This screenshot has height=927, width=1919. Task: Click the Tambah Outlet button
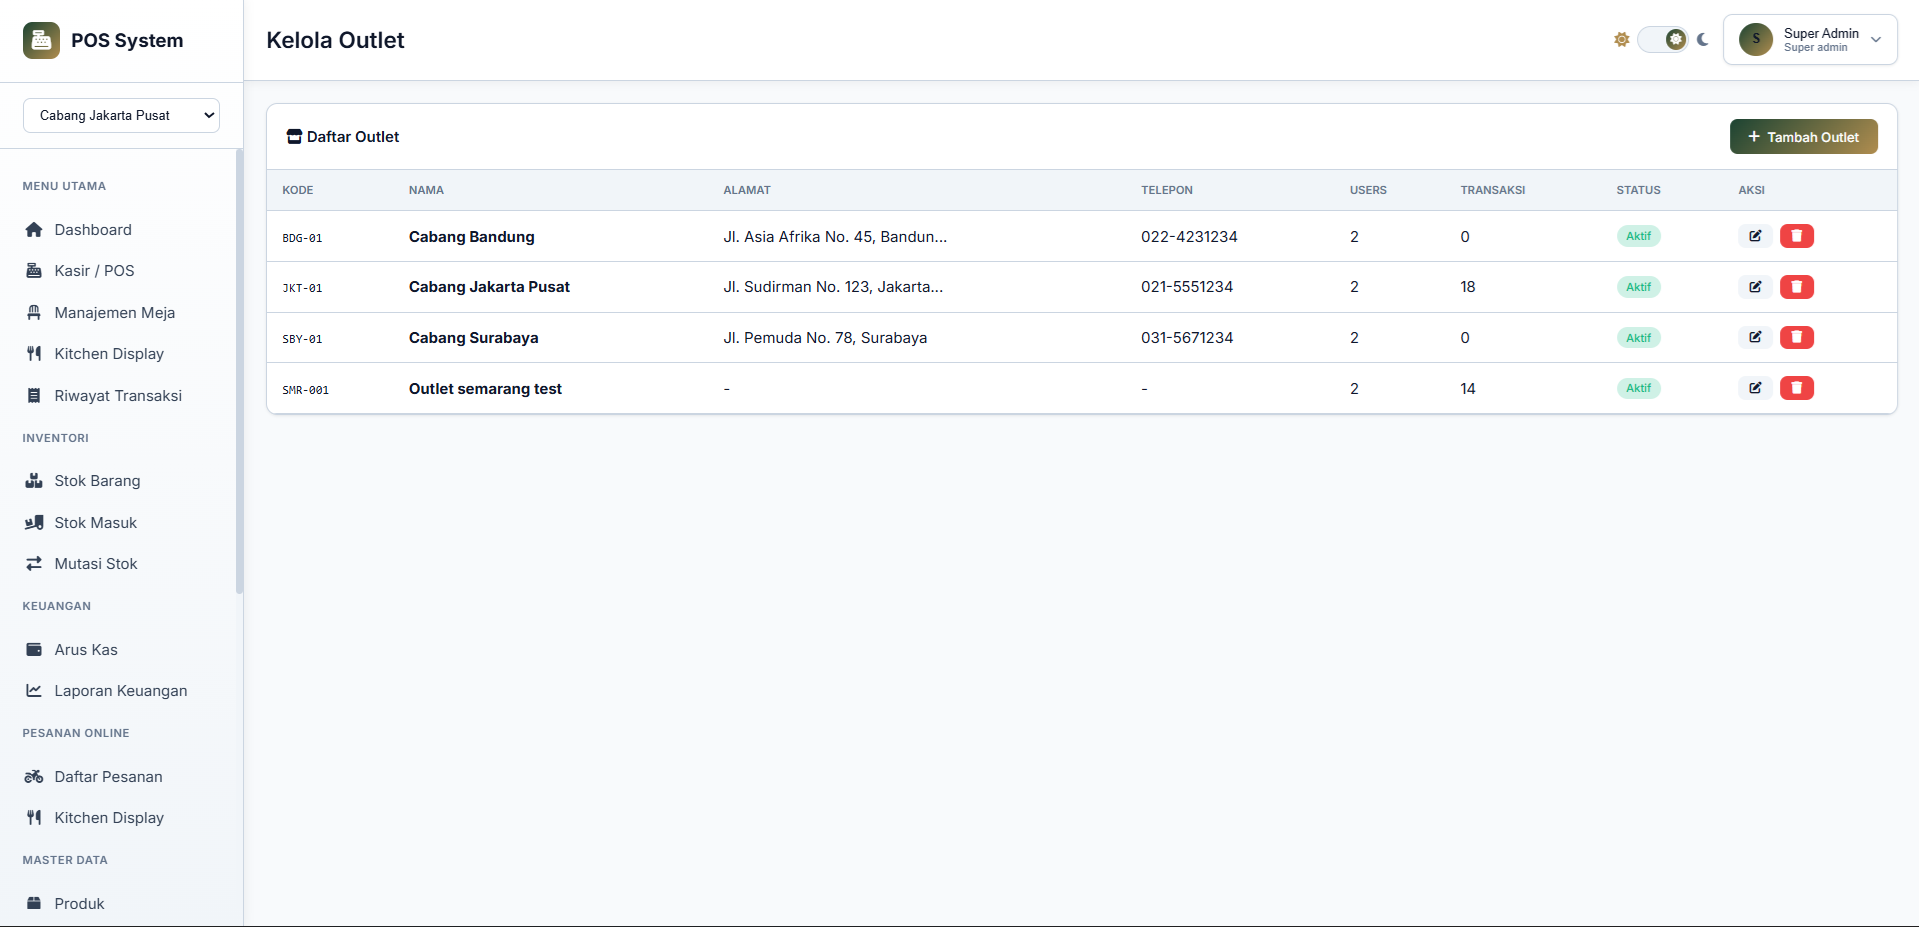[1803, 136]
